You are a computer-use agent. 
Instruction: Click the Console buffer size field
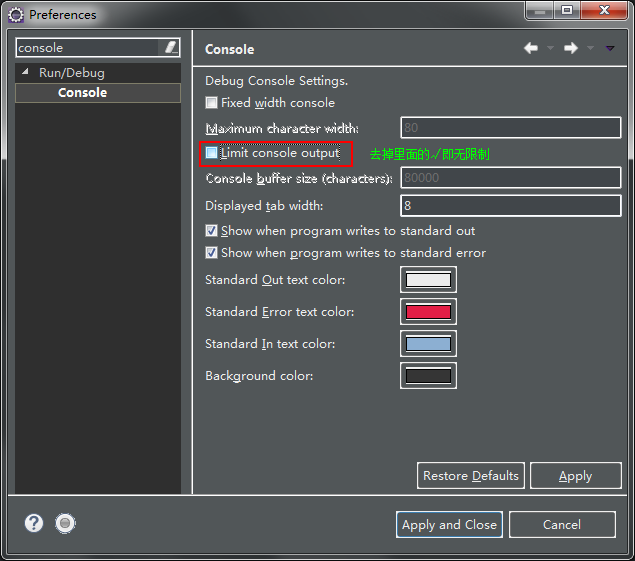click(511, 177)
